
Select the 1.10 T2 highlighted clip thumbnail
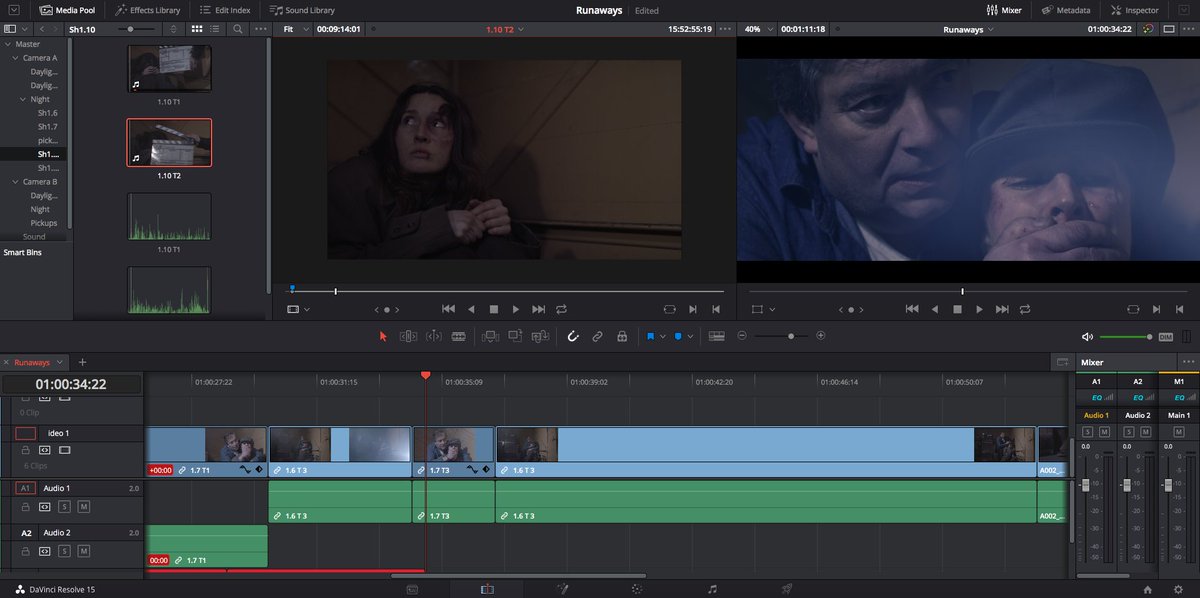pyautogui.click(x=169, y=143)
